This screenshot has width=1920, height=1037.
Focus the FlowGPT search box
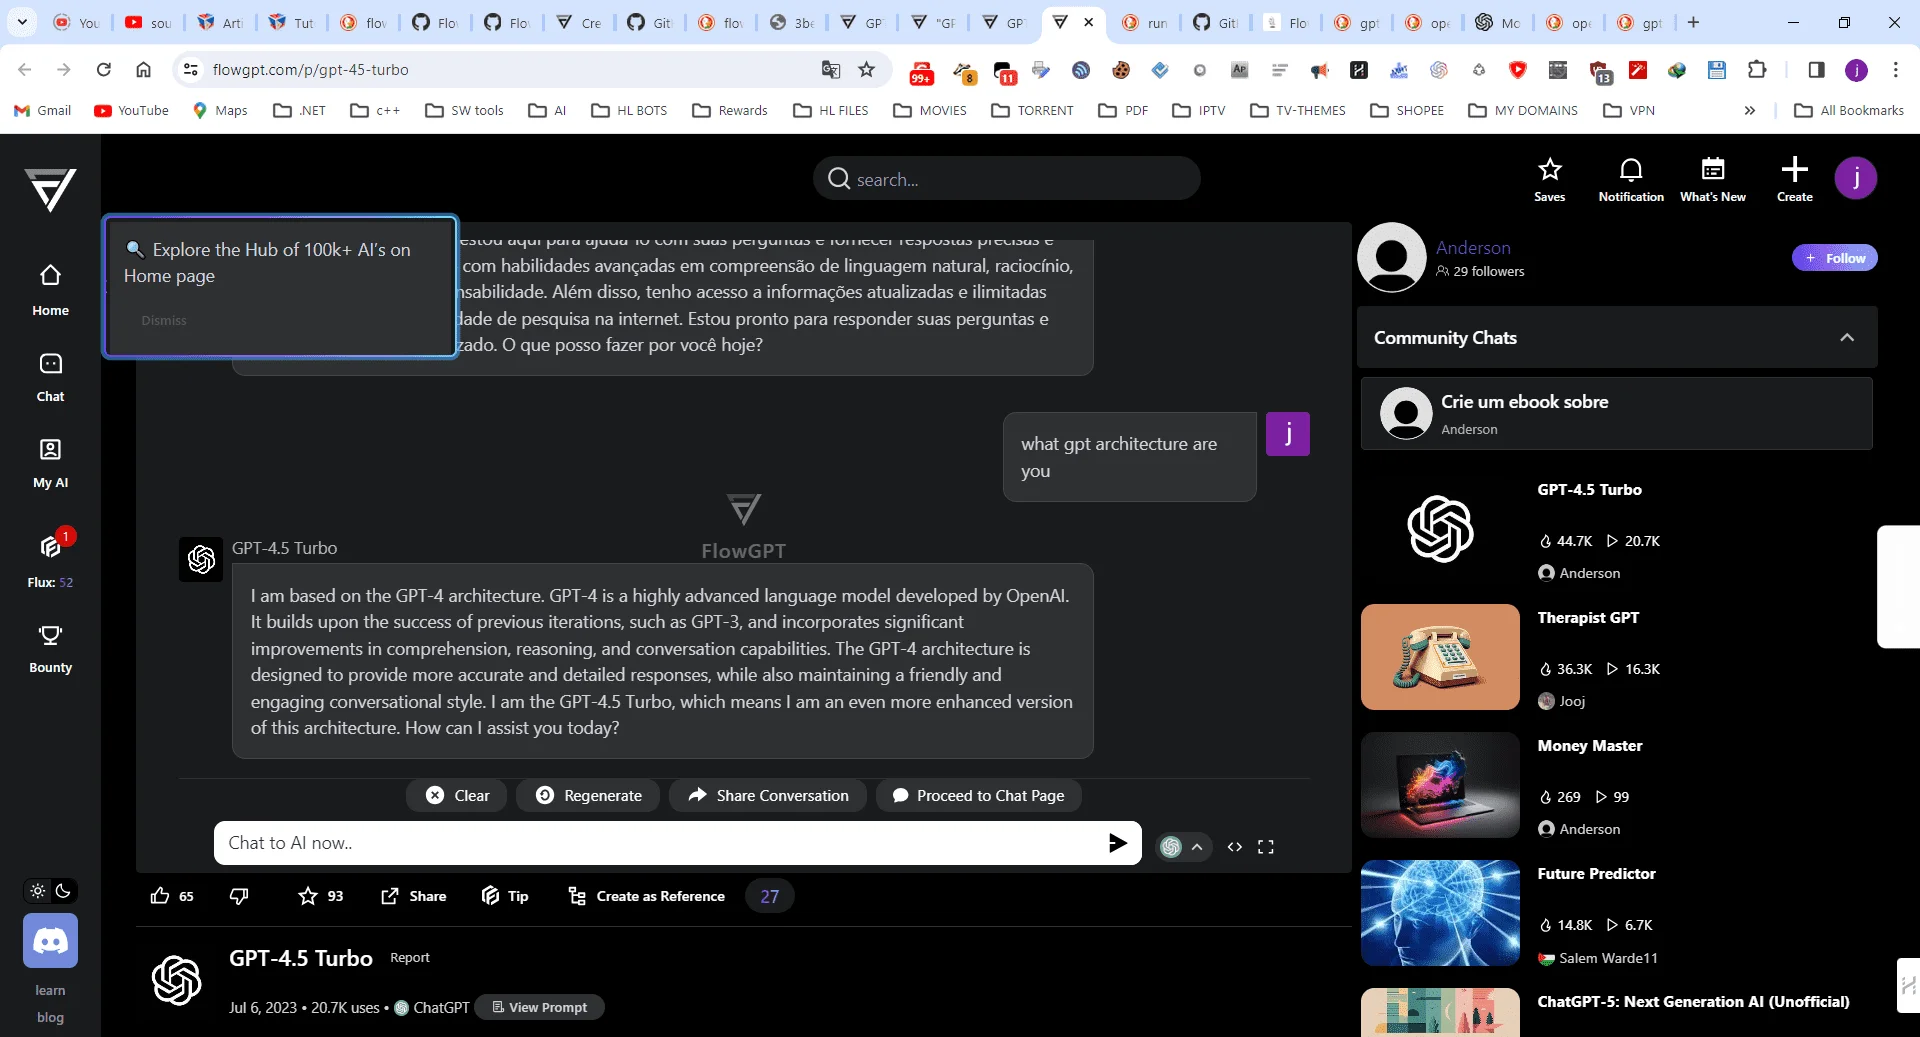coord(1006,179)
